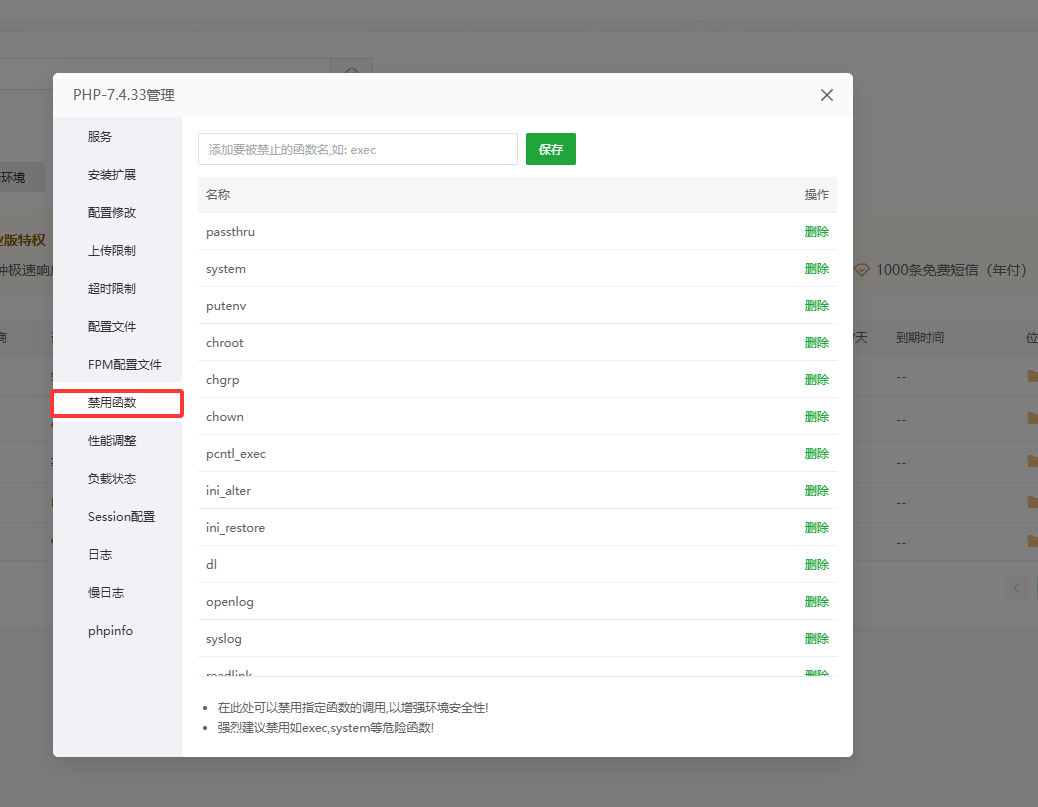Click the green 保存 button
This screenshot has height=807, width=1038.
551,149
